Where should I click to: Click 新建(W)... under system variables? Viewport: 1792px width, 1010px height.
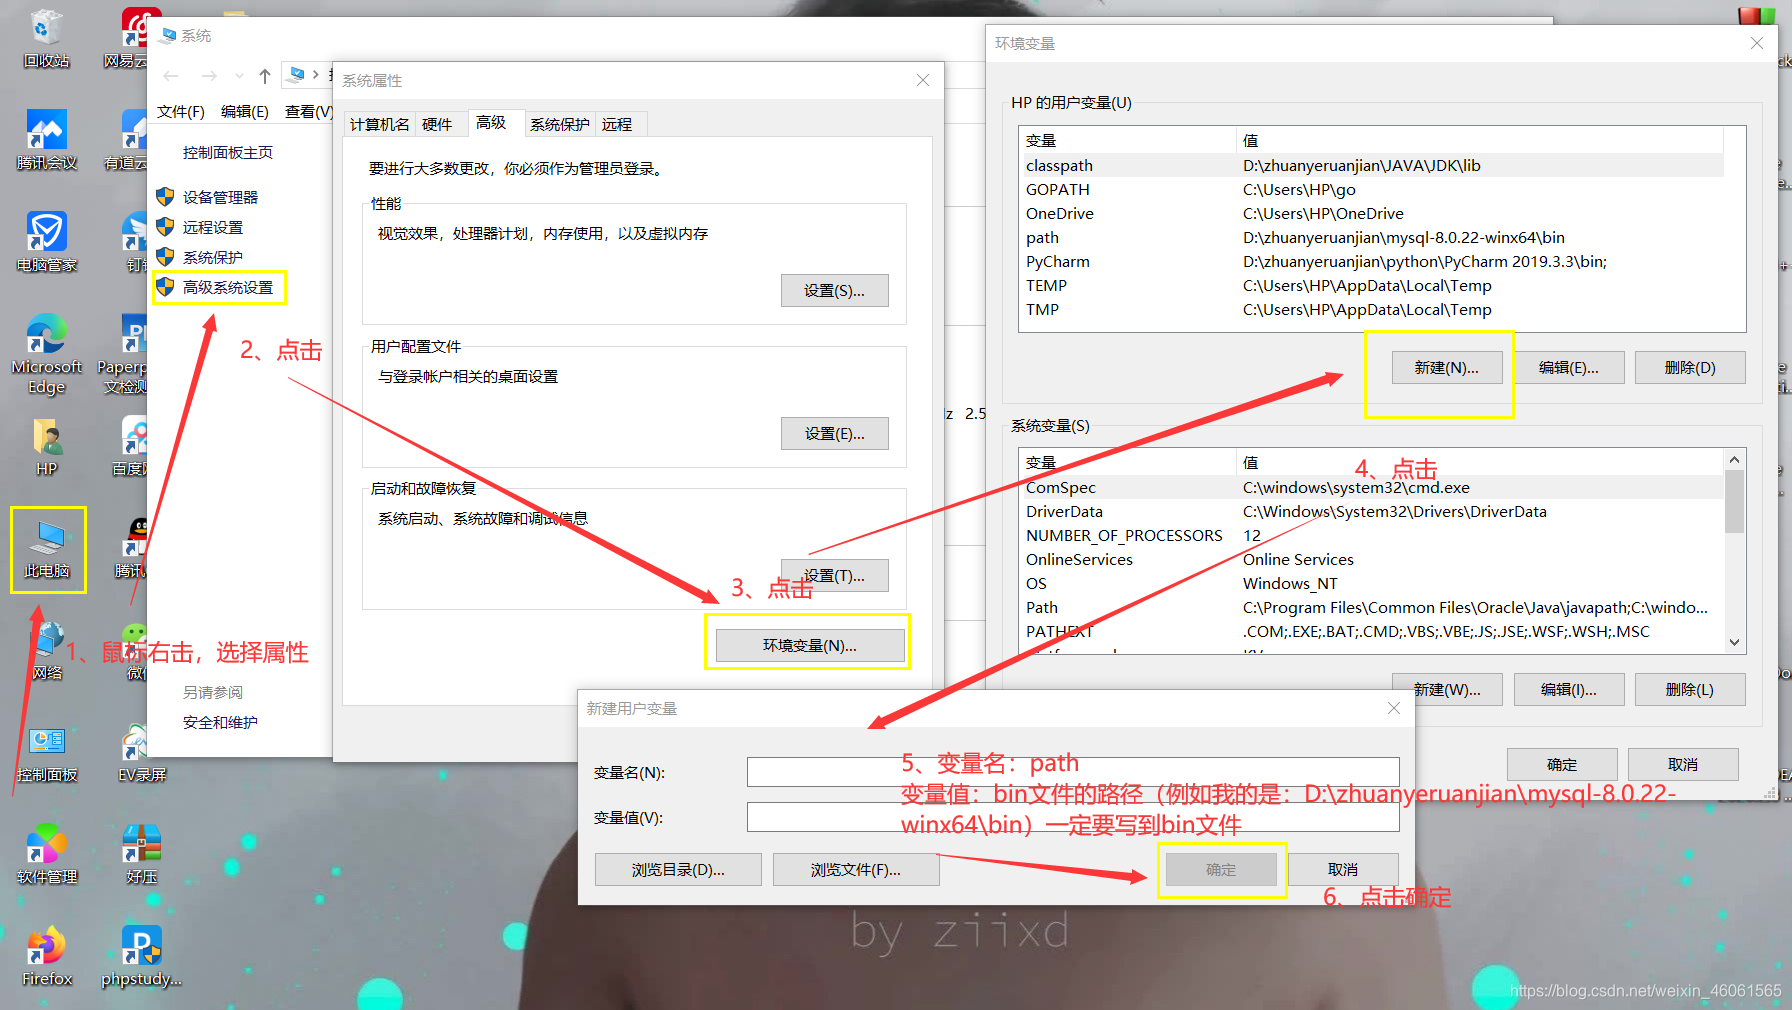[x=1447, y=689]
